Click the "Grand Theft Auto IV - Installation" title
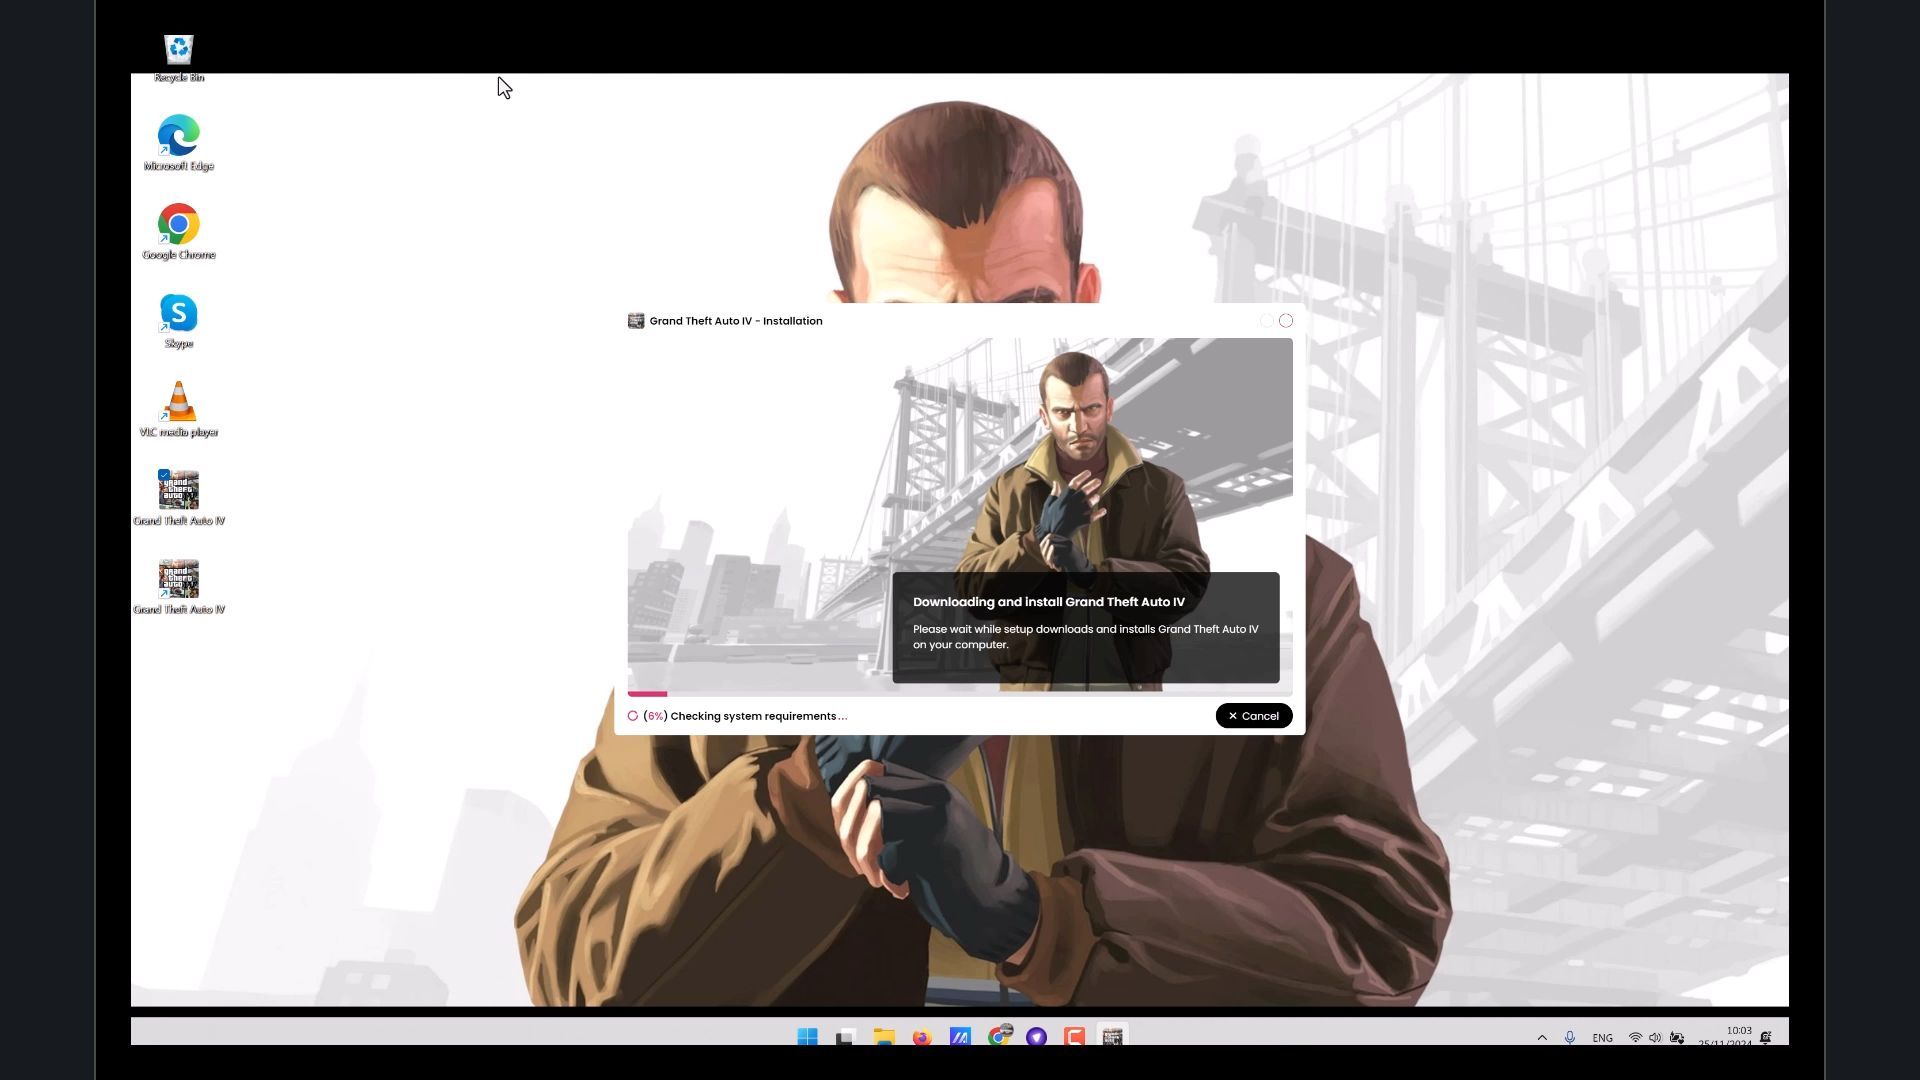1920x1080 pixels. tap(736, 321)
